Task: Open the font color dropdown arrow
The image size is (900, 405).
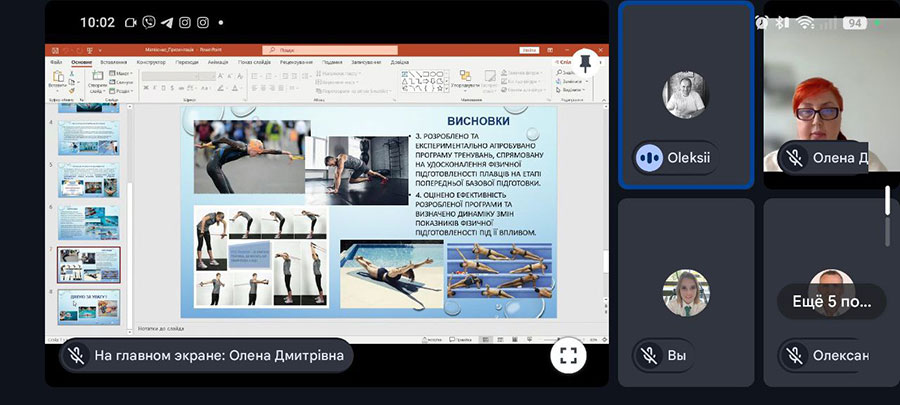Action: 241,88
